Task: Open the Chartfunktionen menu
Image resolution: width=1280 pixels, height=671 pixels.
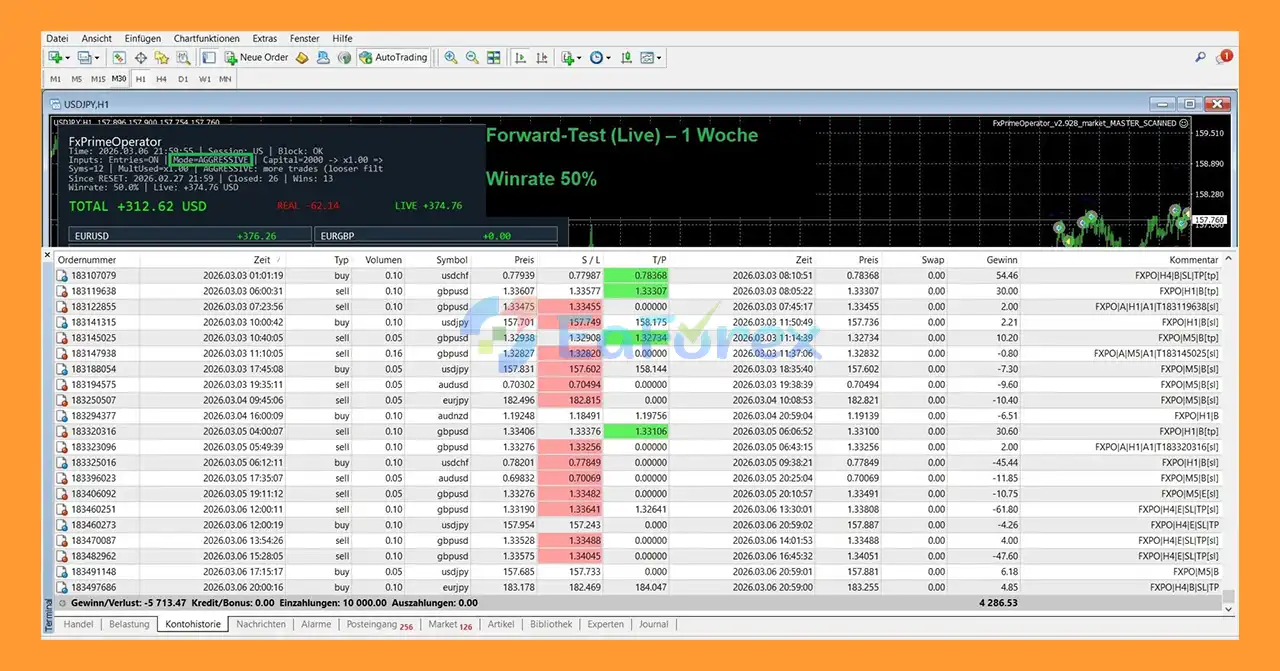Action: coord(206,38)
